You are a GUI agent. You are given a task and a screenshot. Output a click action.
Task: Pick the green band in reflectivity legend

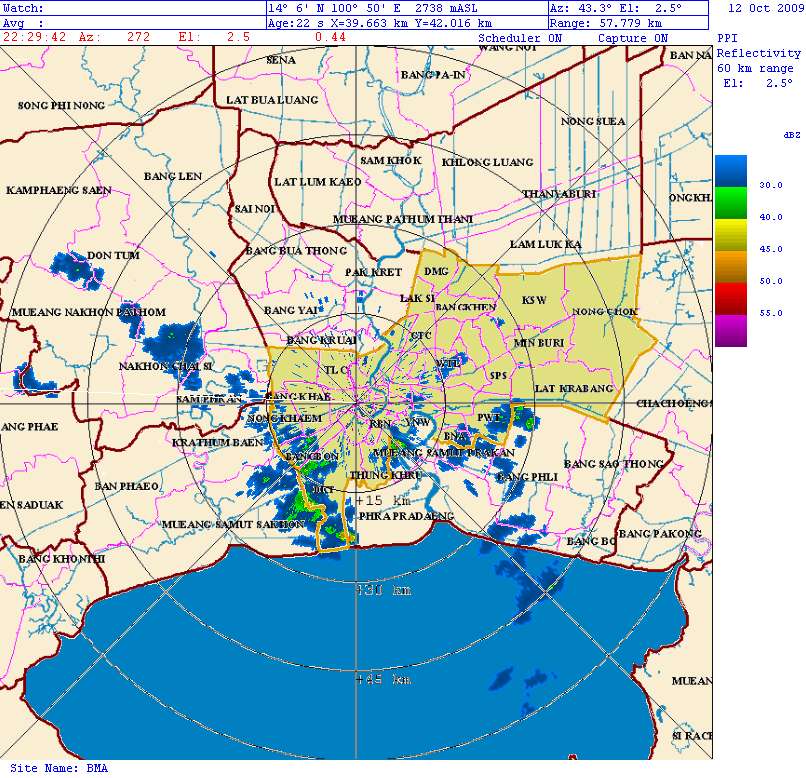[x=730, y=203]
